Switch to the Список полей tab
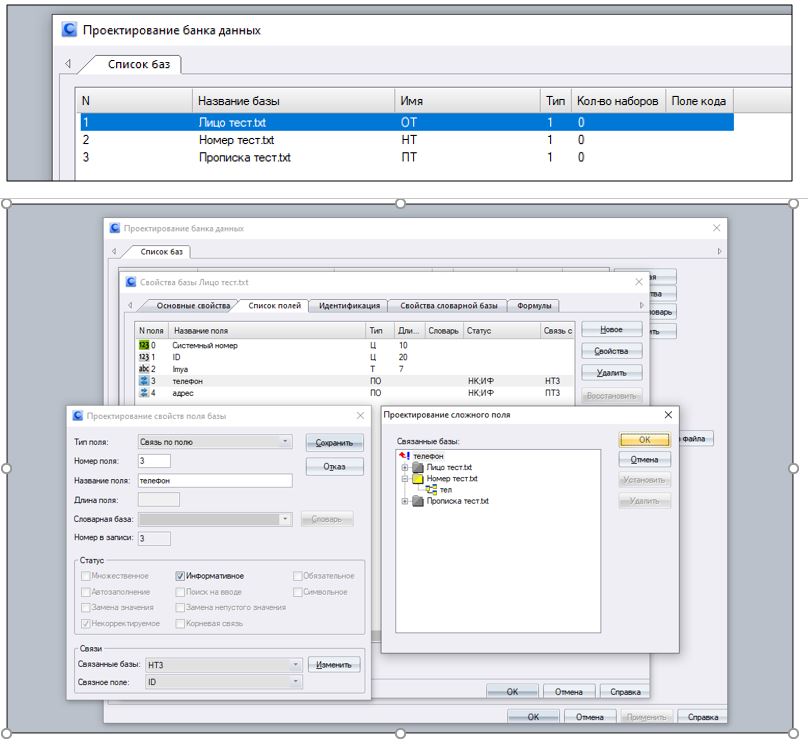The width and height of the screenshot is (808, 745). coord(274,306)
